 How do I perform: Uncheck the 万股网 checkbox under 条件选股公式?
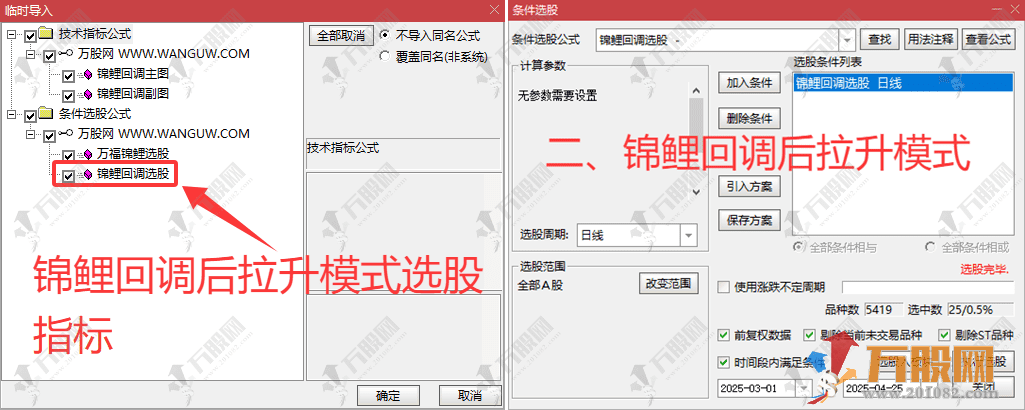coord(50,136)
